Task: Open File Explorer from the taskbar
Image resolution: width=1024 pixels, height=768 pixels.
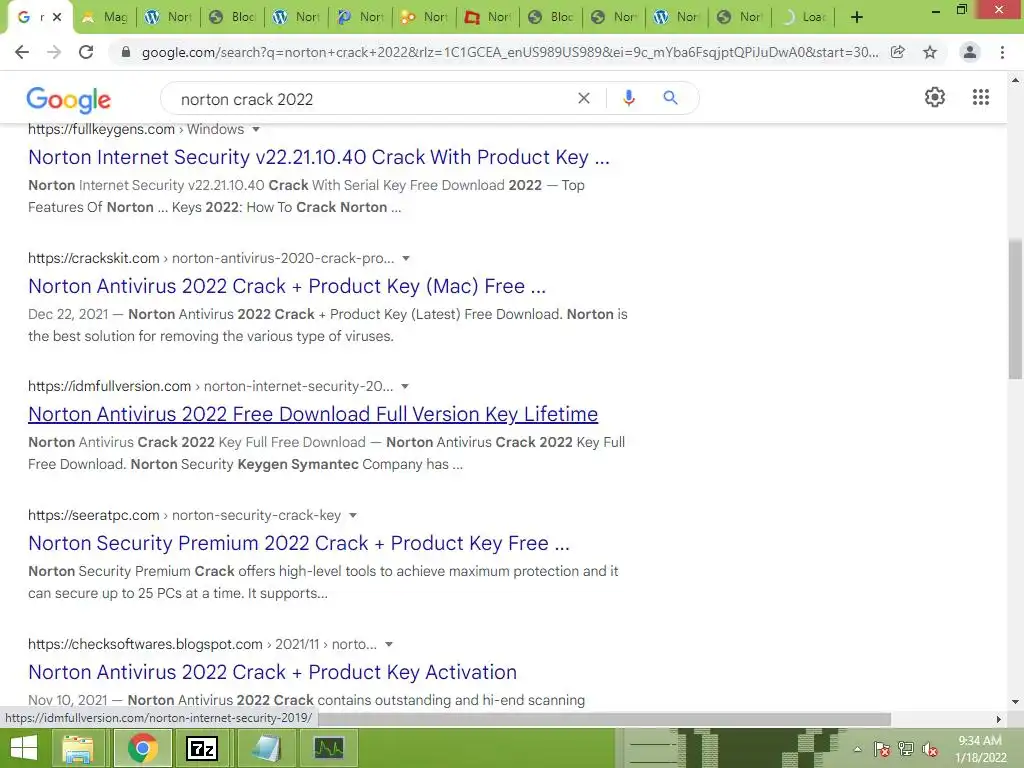Action: tap(78, 748)
